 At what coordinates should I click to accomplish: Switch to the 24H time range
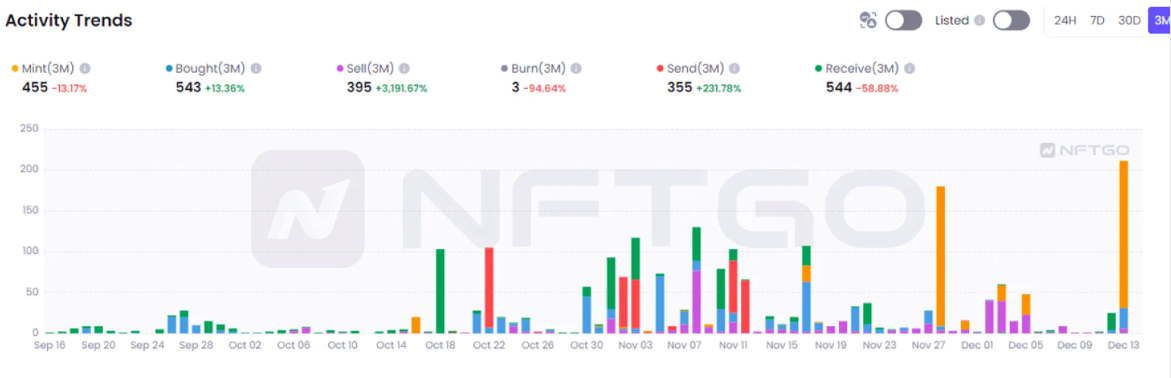pyautogui.click(x=1065, y=21)
